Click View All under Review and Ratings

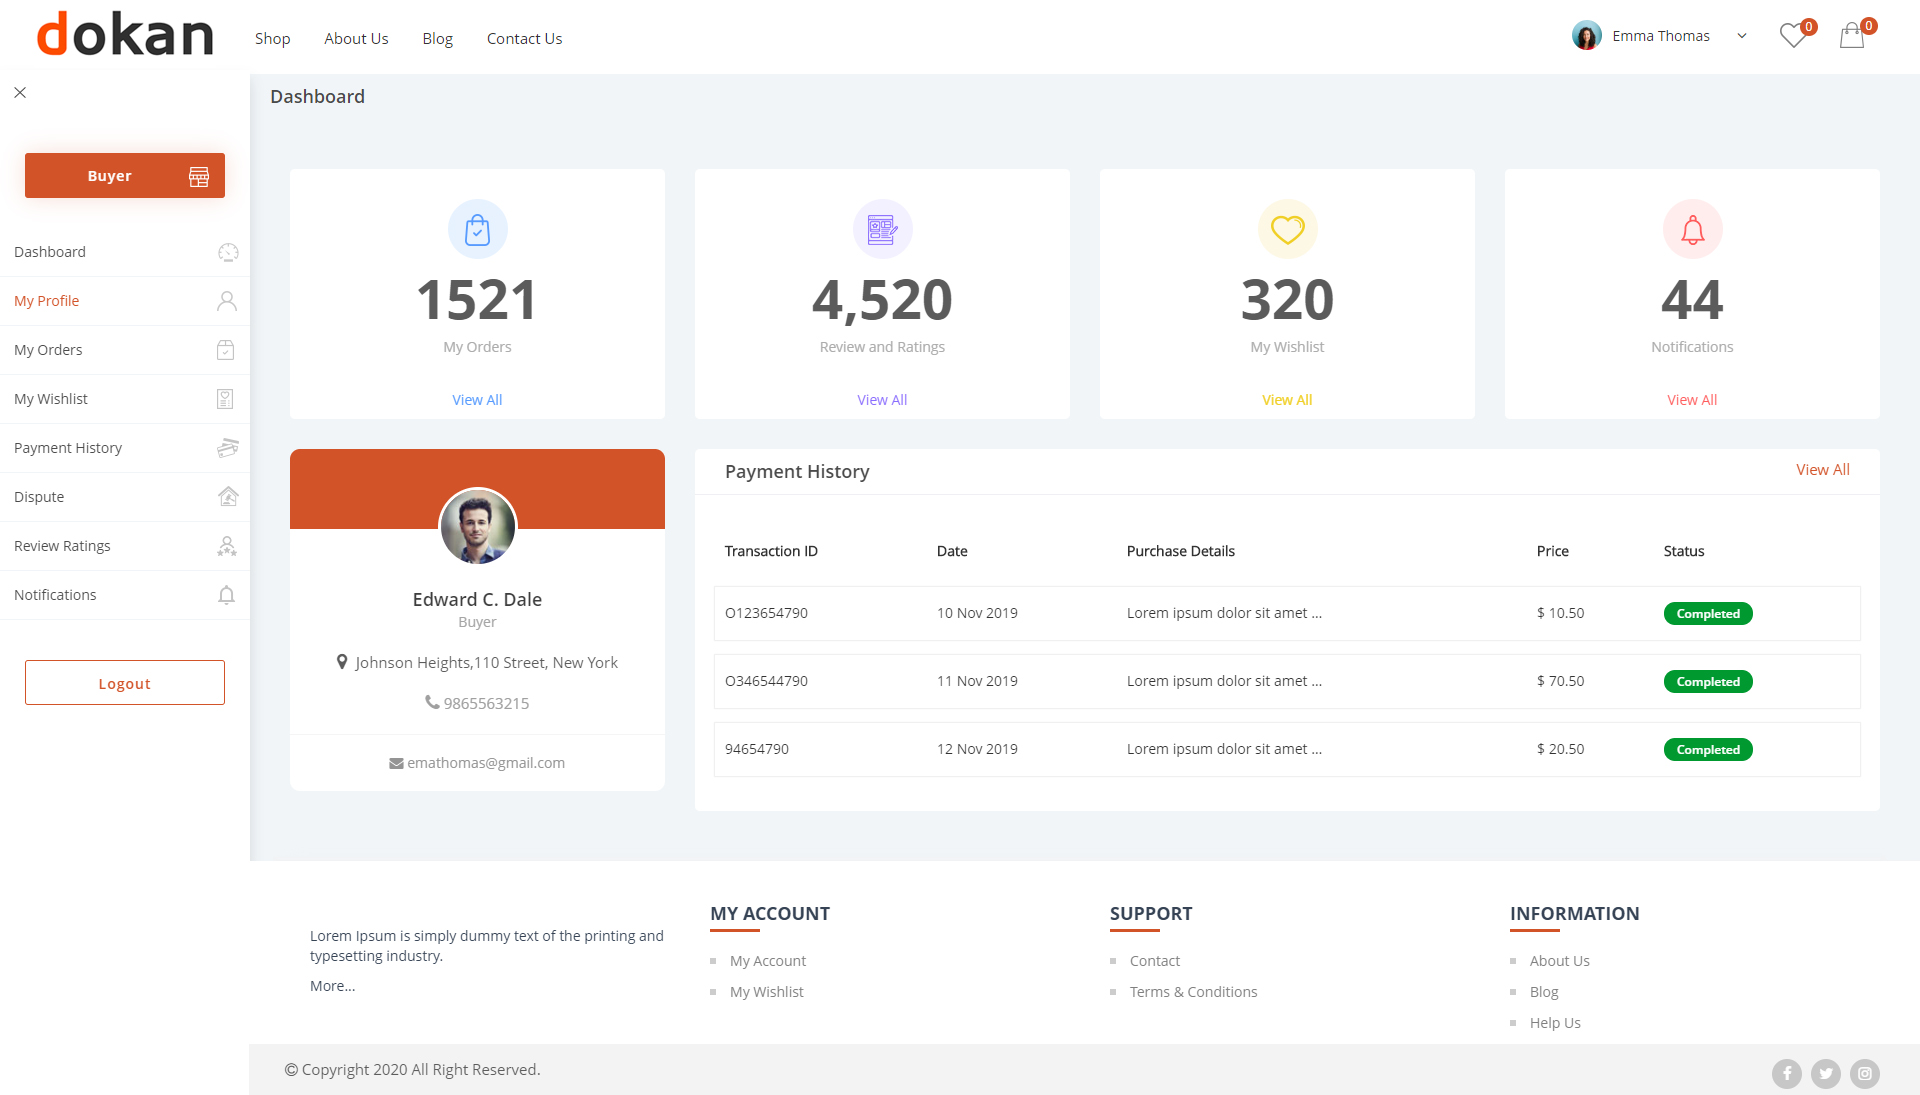point(882,400)
